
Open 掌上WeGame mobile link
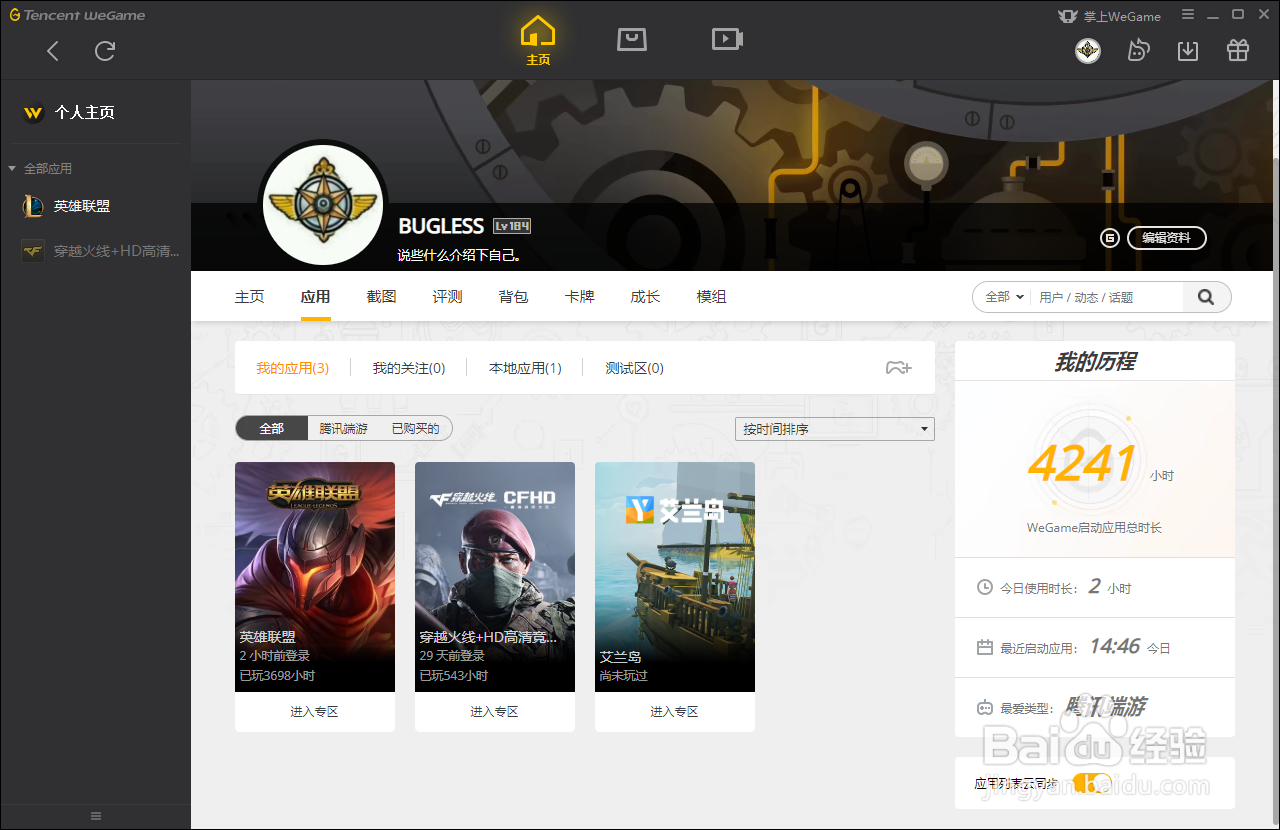[x=1110, y=16]
